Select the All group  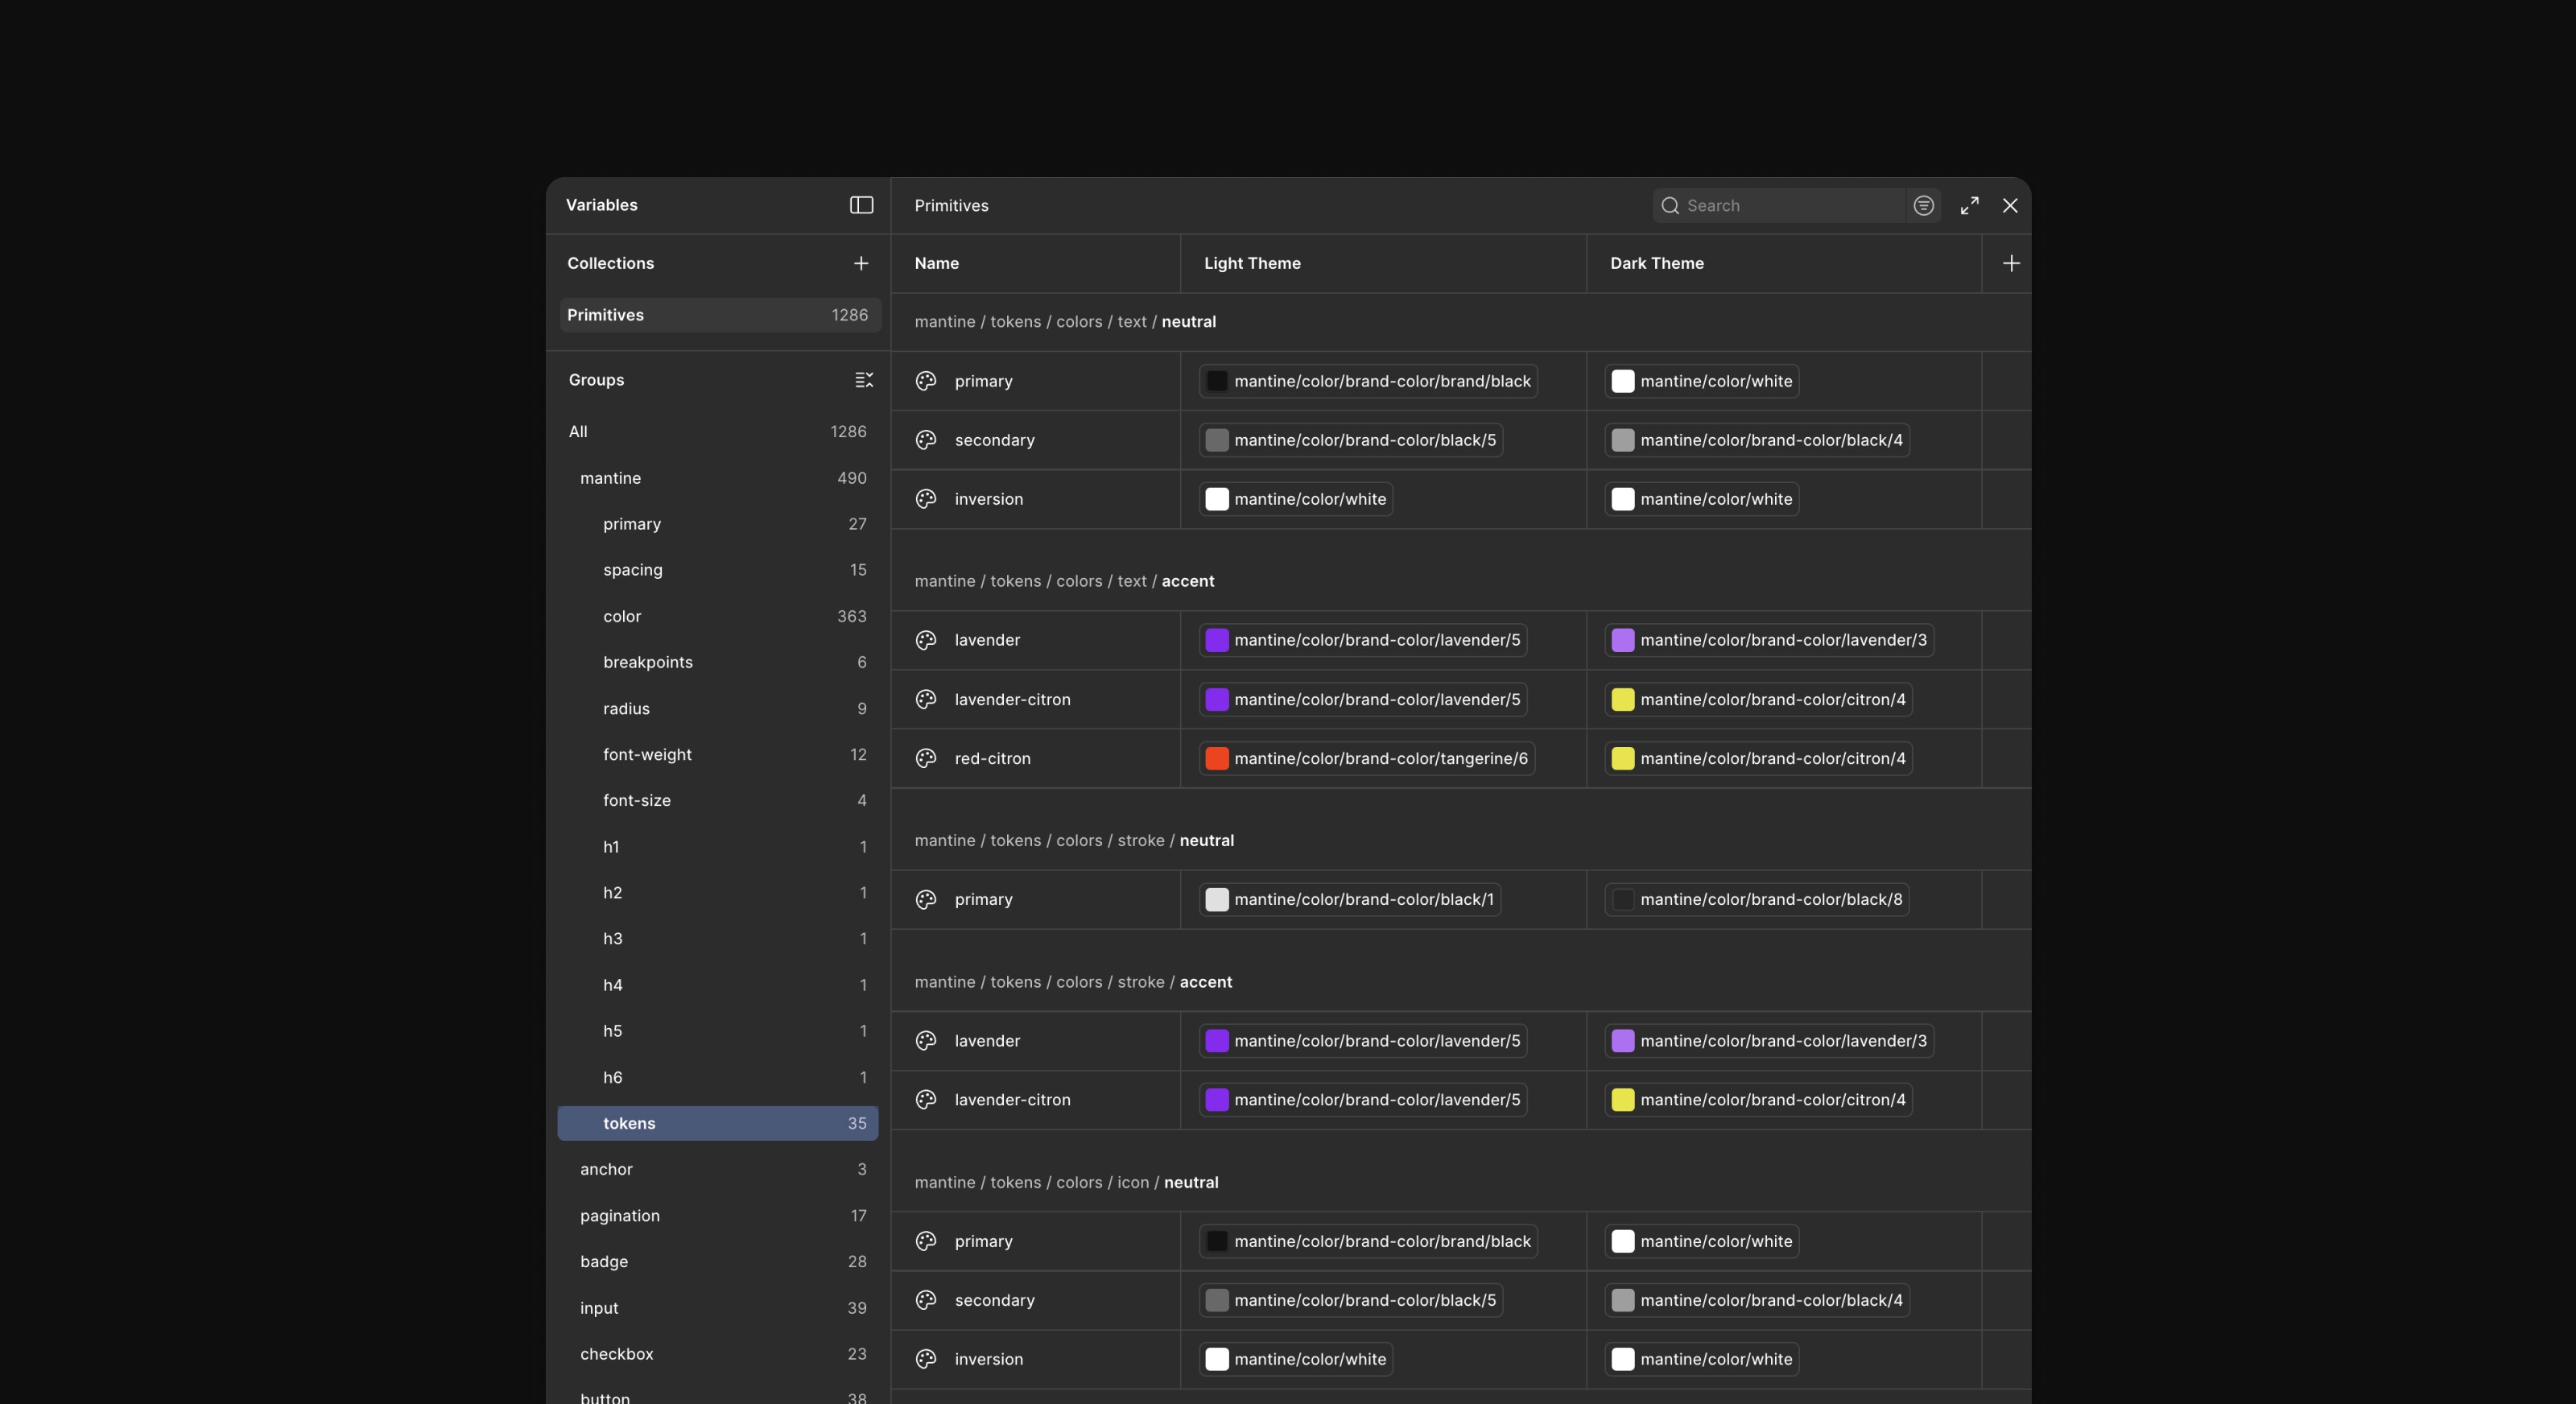pyautogui.click(x=578, y=432)
